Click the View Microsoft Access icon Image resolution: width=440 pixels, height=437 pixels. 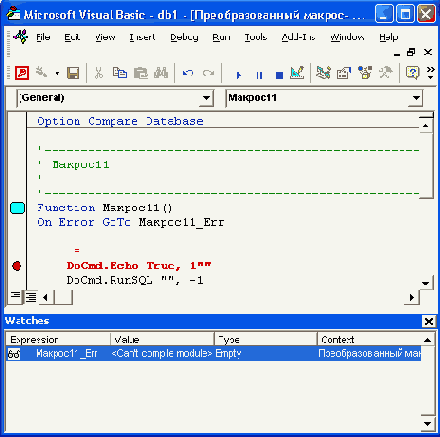(22, 72)
